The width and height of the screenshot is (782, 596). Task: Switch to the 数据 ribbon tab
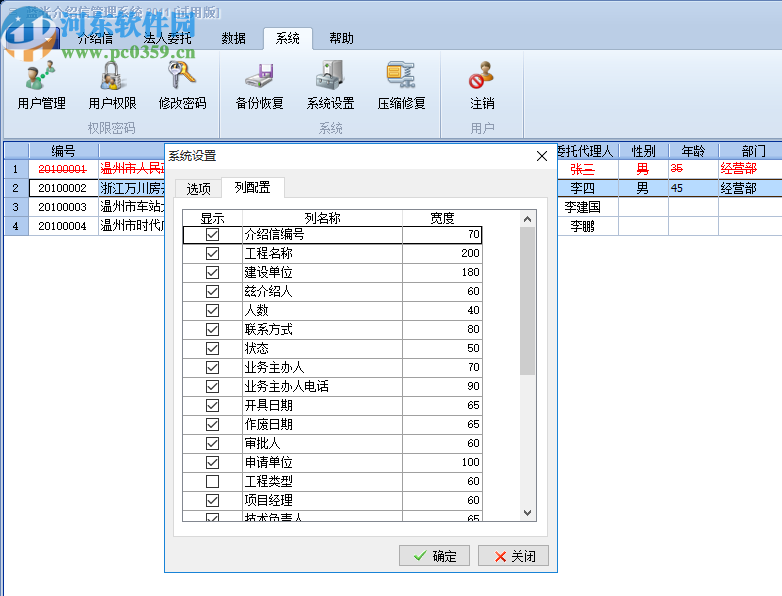(233, 38)
